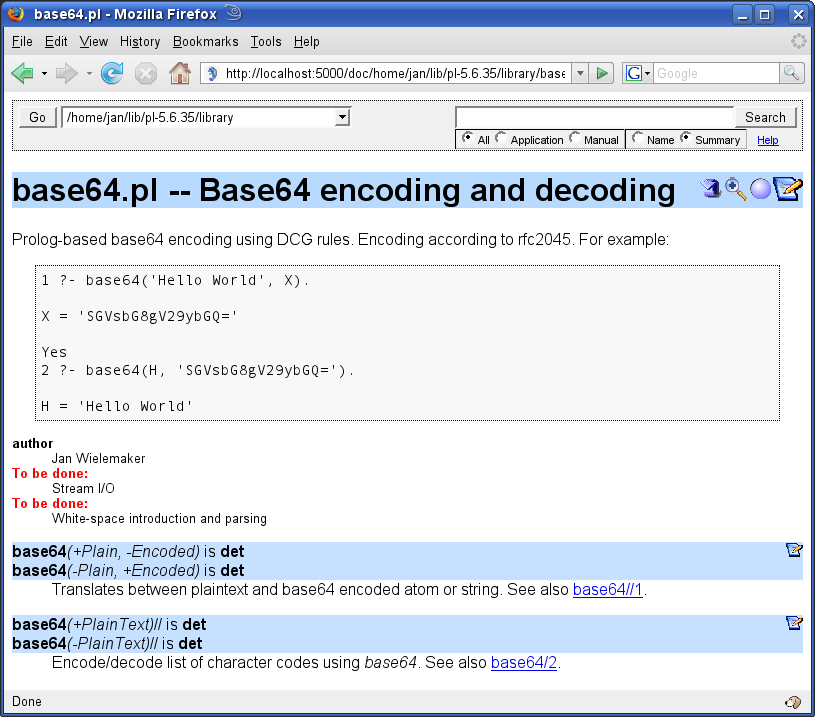Click 'base64(-PlainText)// is det' heading
815x717 pixels.
coord(107,643)
